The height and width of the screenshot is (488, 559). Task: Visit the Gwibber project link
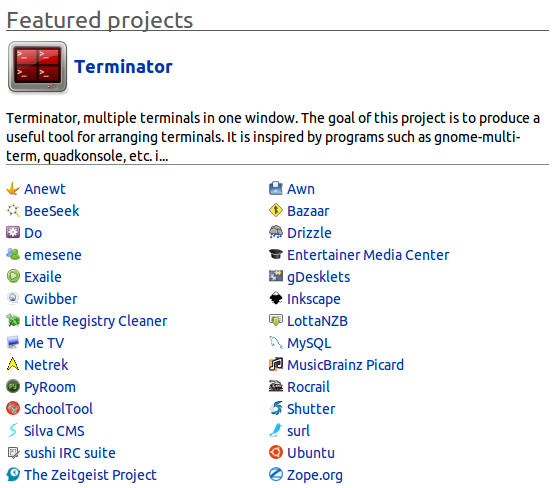51,299
